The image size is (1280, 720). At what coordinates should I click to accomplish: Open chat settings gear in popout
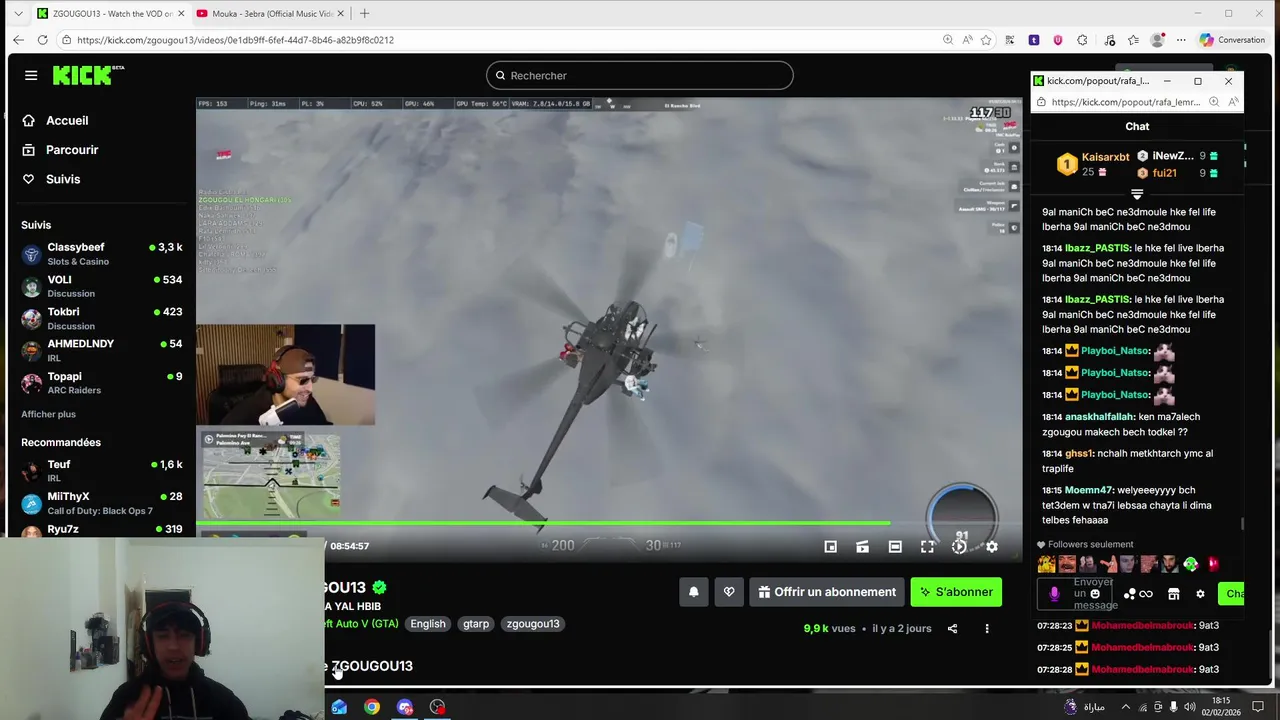click(x=1200, y=594)
